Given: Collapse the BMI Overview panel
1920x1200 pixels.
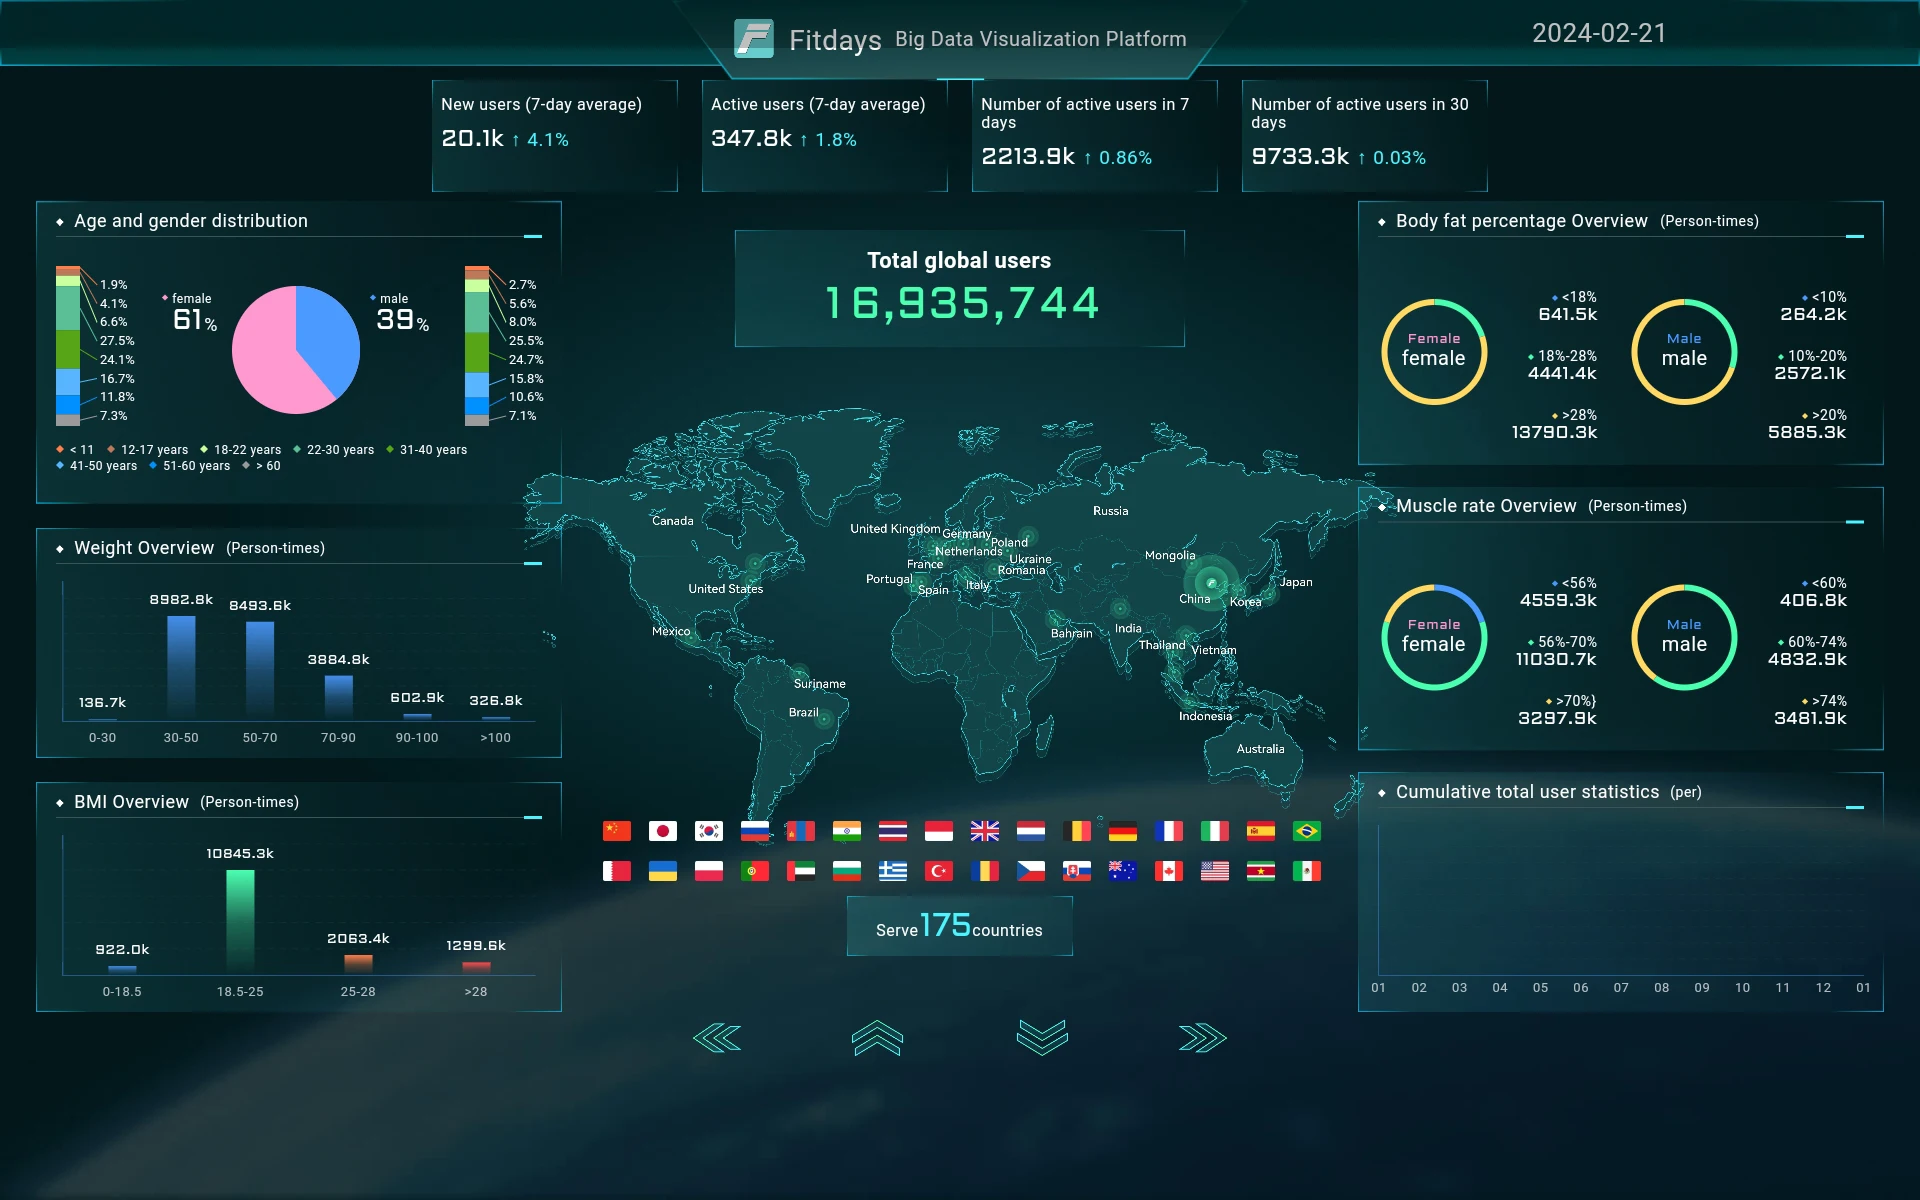Looking at the screenshot, I should pos(533,817).
